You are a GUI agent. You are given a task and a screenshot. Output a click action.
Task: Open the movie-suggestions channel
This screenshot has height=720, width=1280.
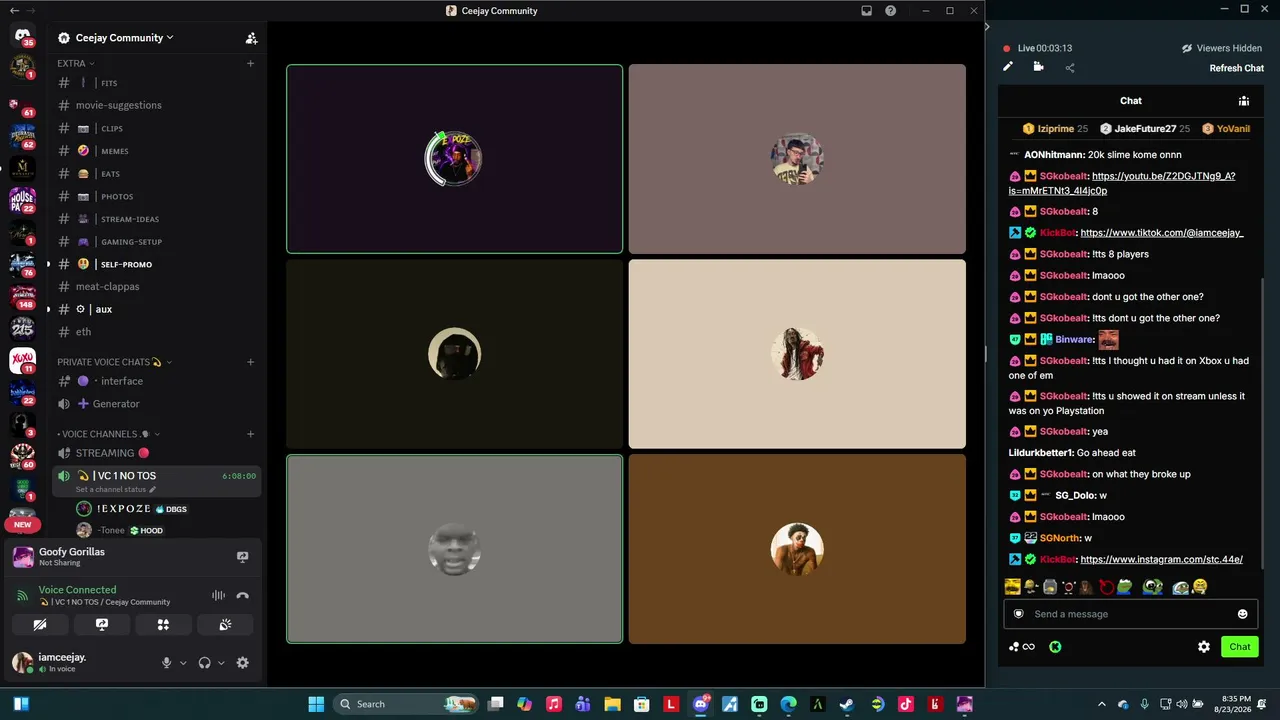point(157,105)
